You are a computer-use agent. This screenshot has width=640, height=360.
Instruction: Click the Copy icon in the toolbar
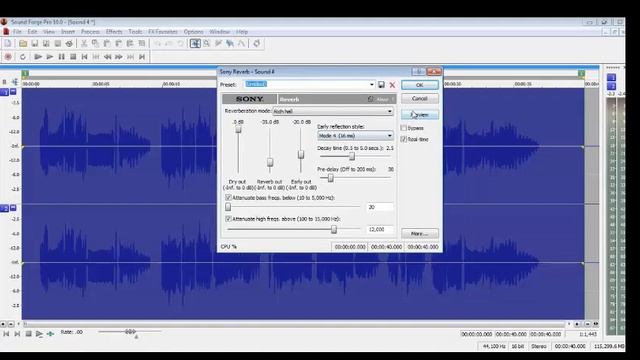(96, 43)
